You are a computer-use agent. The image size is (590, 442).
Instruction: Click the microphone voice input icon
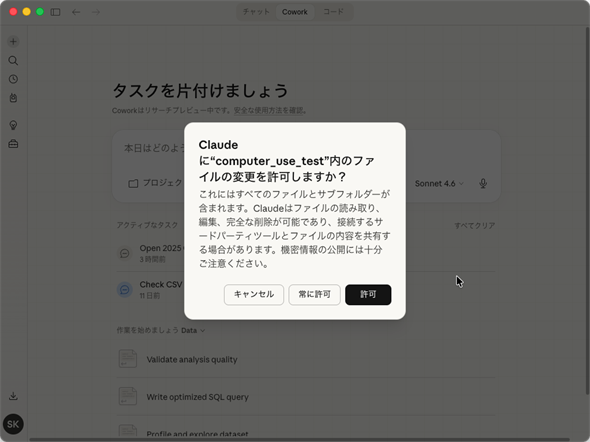tap(483, 184)
